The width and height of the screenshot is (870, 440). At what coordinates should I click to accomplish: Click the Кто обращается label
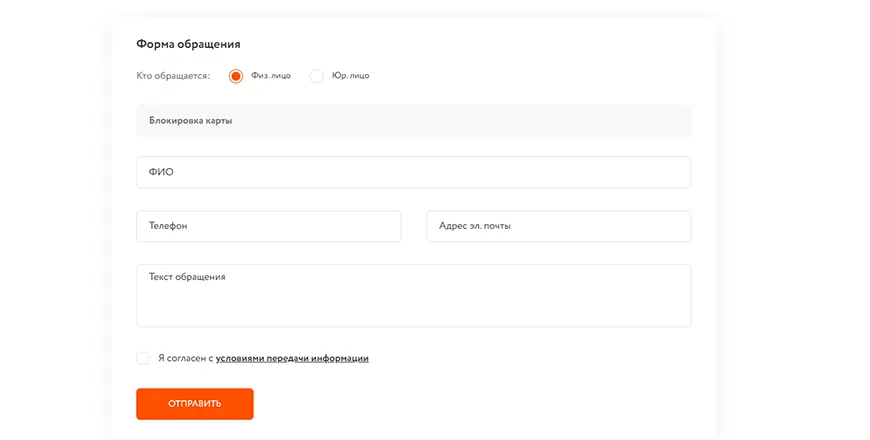point(173,76)
